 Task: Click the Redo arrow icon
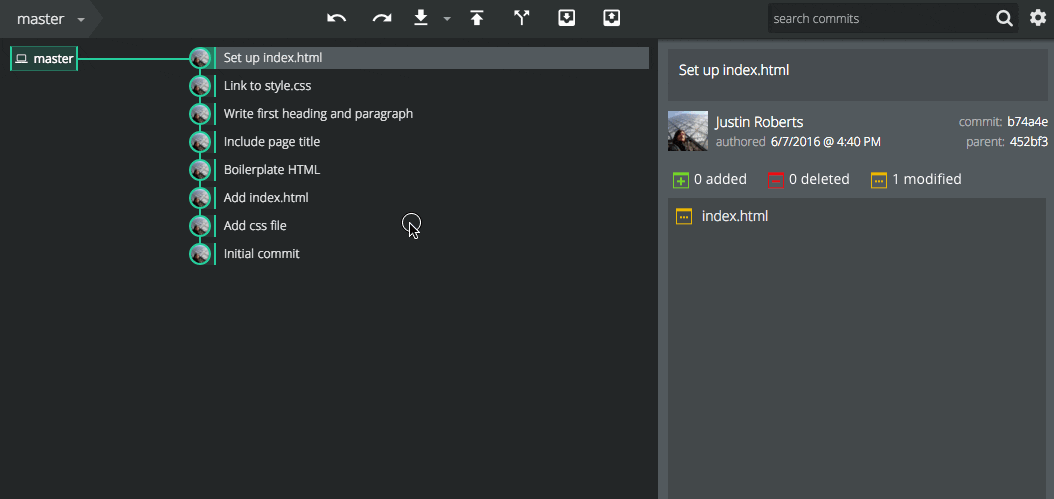382,18
